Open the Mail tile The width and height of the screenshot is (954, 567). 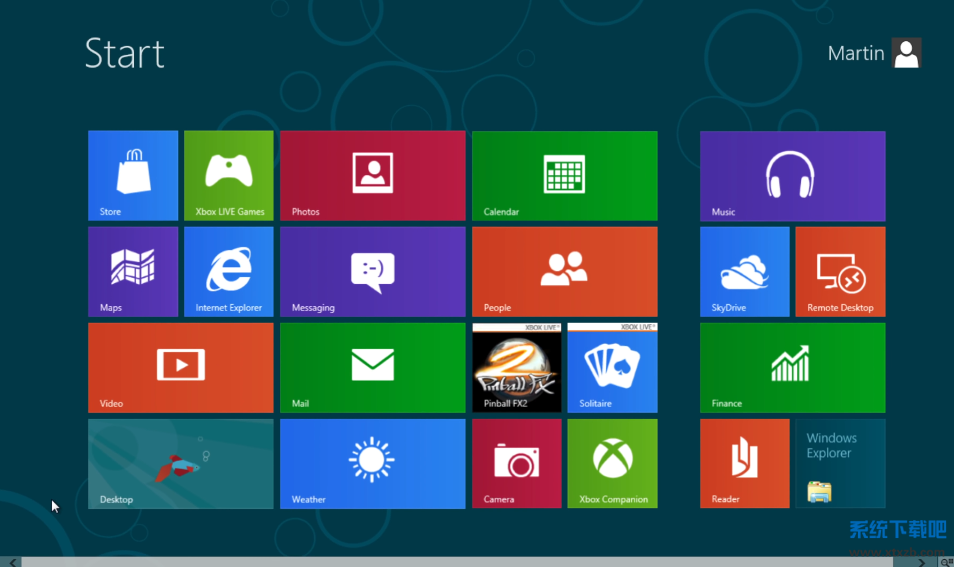(372, 367)
